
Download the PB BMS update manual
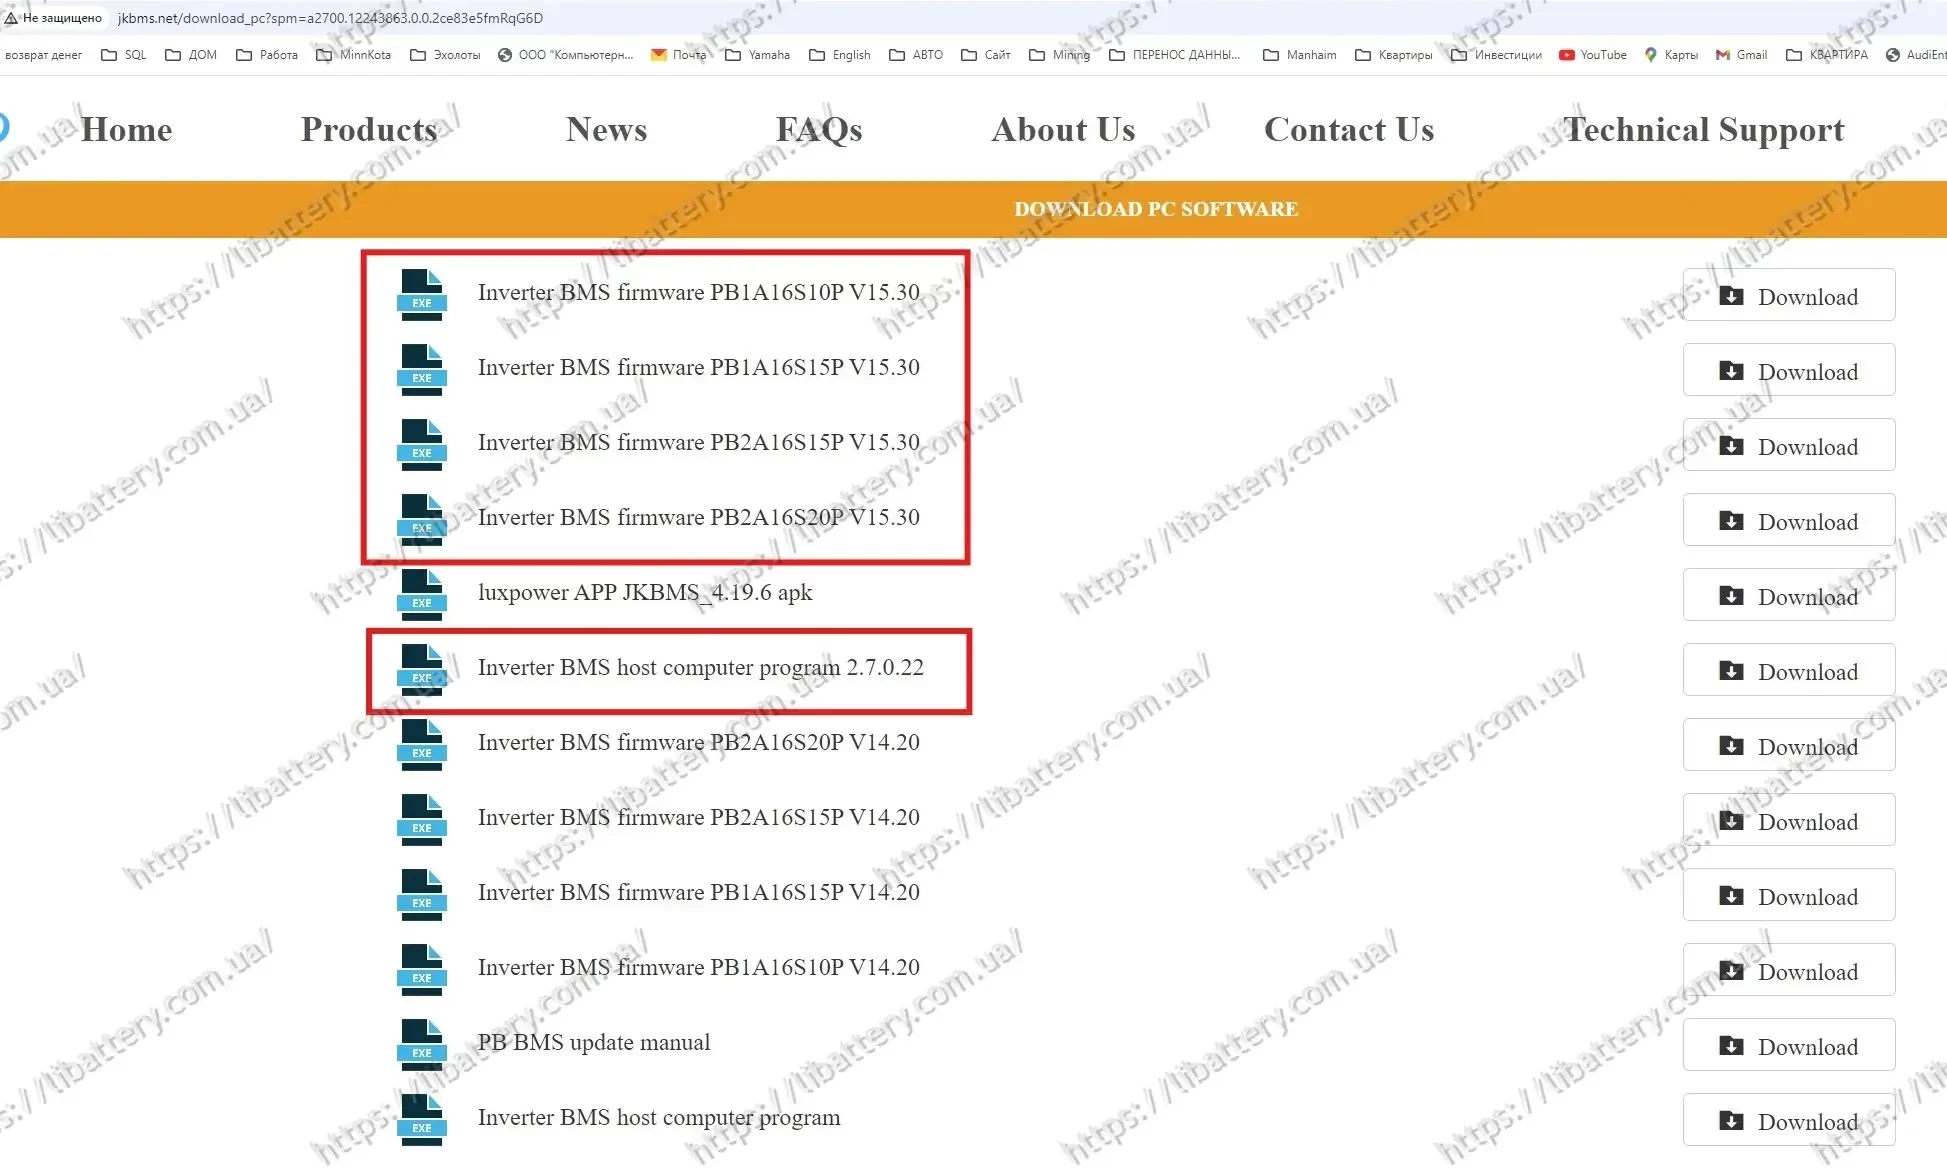[1789, 1045]
